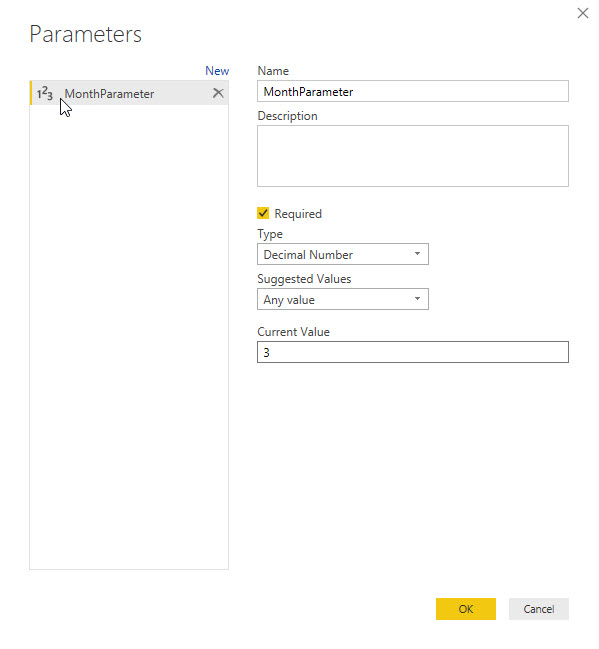Confirm the parameters with OK
The height and width of the screenshot is (649, 599).
(x=466, y=609)
